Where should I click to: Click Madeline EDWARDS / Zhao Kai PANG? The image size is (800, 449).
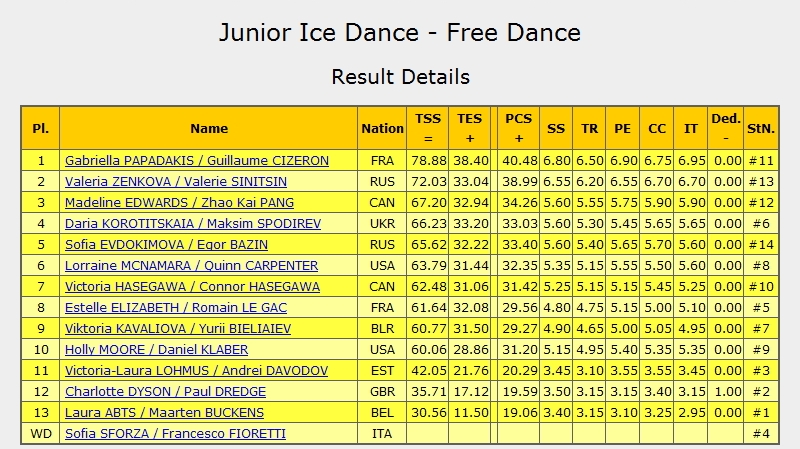[x=180, y=203]
